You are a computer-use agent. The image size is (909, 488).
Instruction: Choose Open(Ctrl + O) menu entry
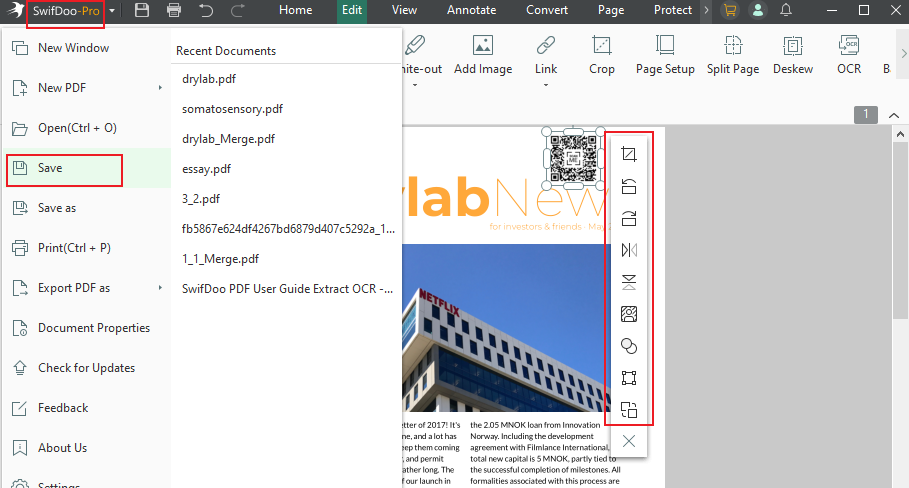[87, 128]
